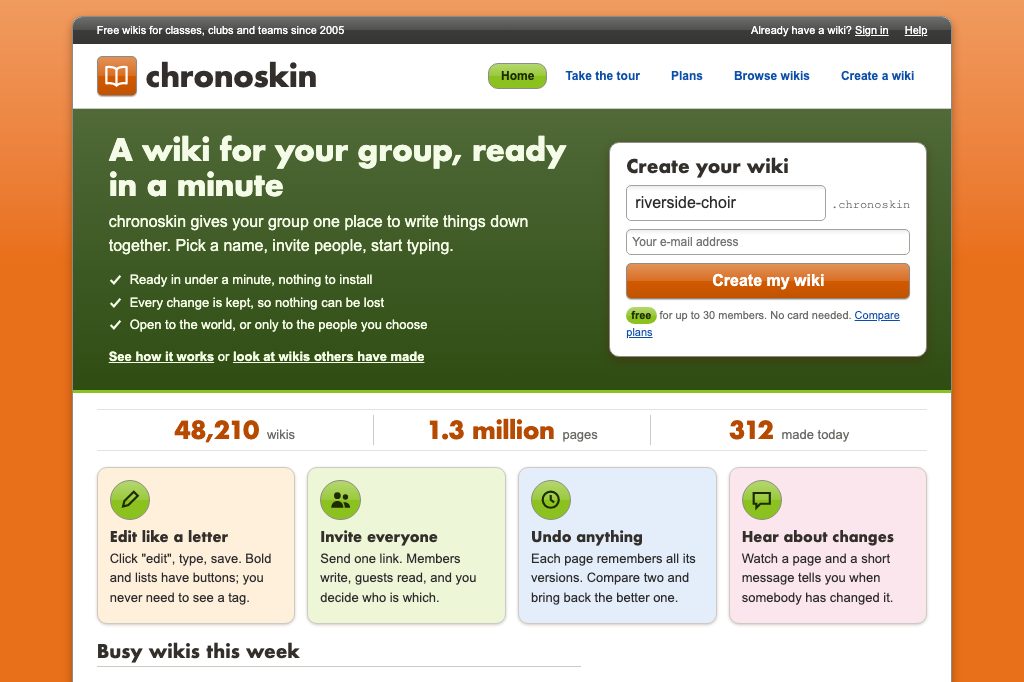Click the 48,210 wikis statistic
The image size is (1024, 682).
coord(234,430)
